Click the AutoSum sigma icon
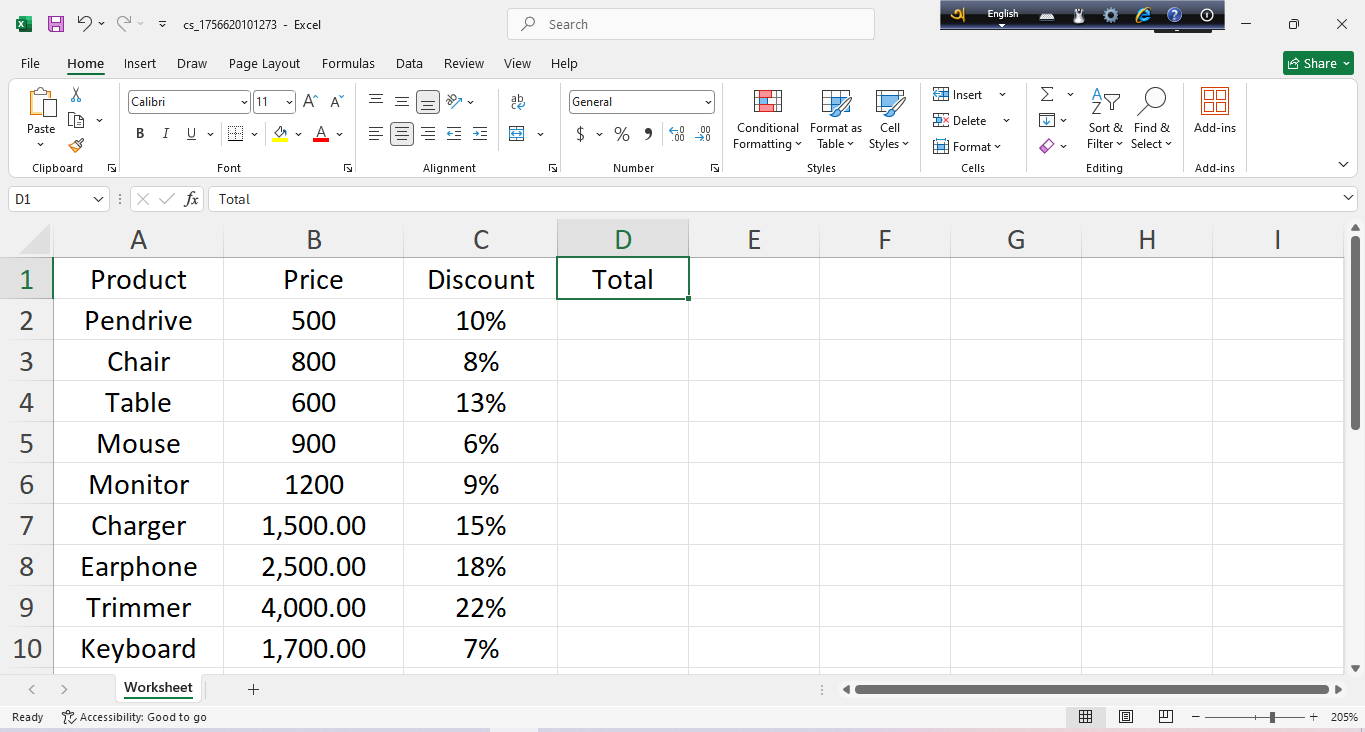This screenshot has width=1365, height=732. coord(1047,95)
